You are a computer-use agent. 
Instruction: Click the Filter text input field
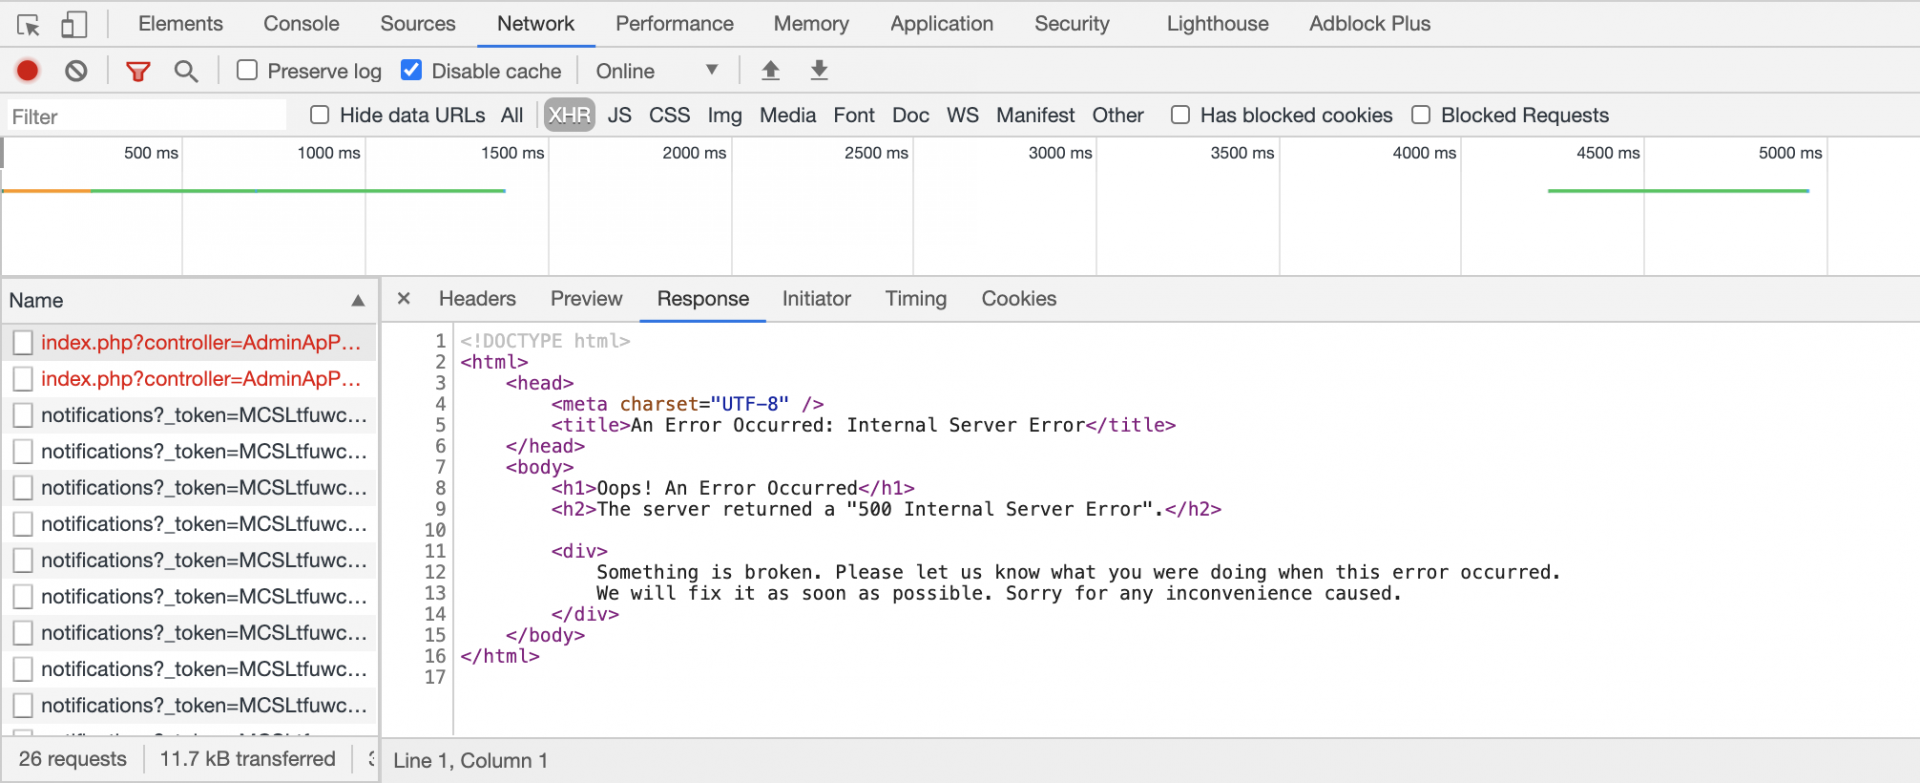(146, 117)
